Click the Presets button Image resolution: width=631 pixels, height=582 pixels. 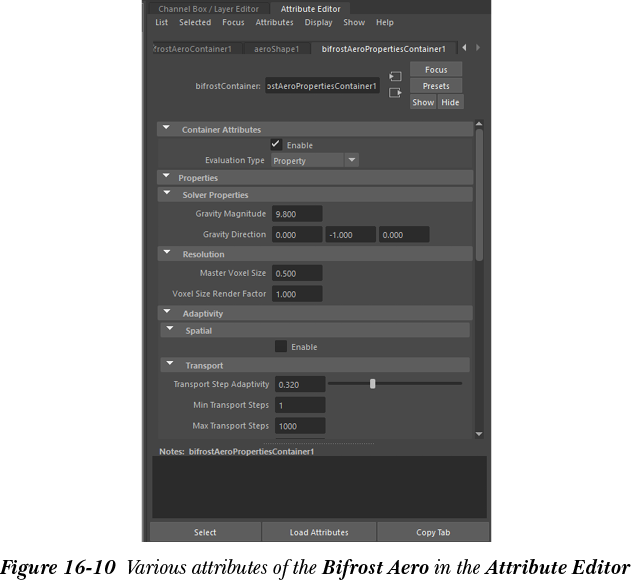436,86
